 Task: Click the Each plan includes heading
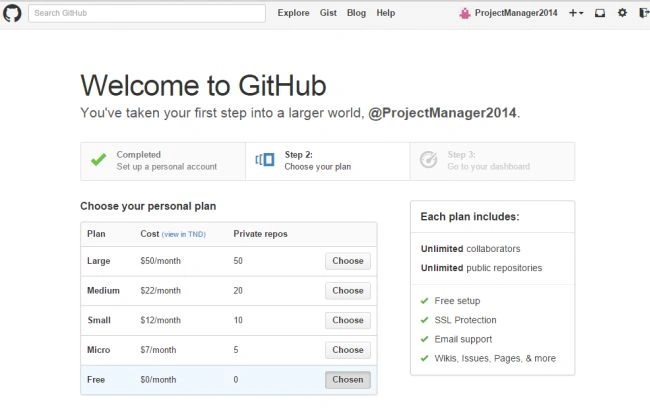pyautogui.click(x=470, y=217)
